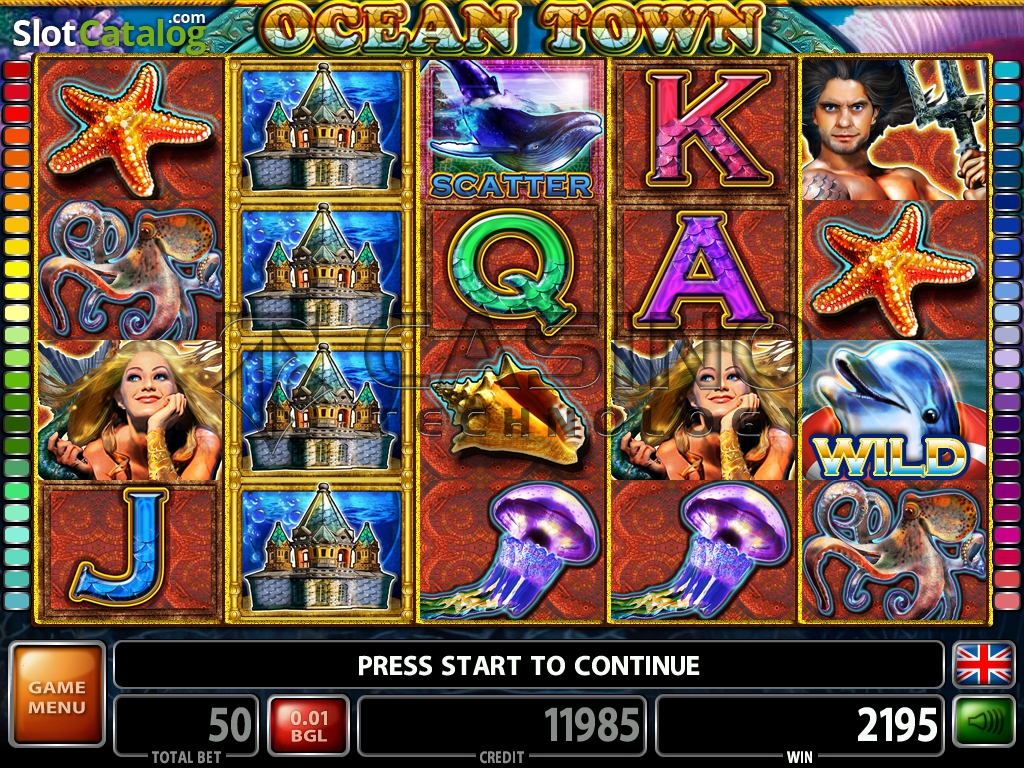
Task: Click the mermaid symbol on first reel
Action: [129, 410]
